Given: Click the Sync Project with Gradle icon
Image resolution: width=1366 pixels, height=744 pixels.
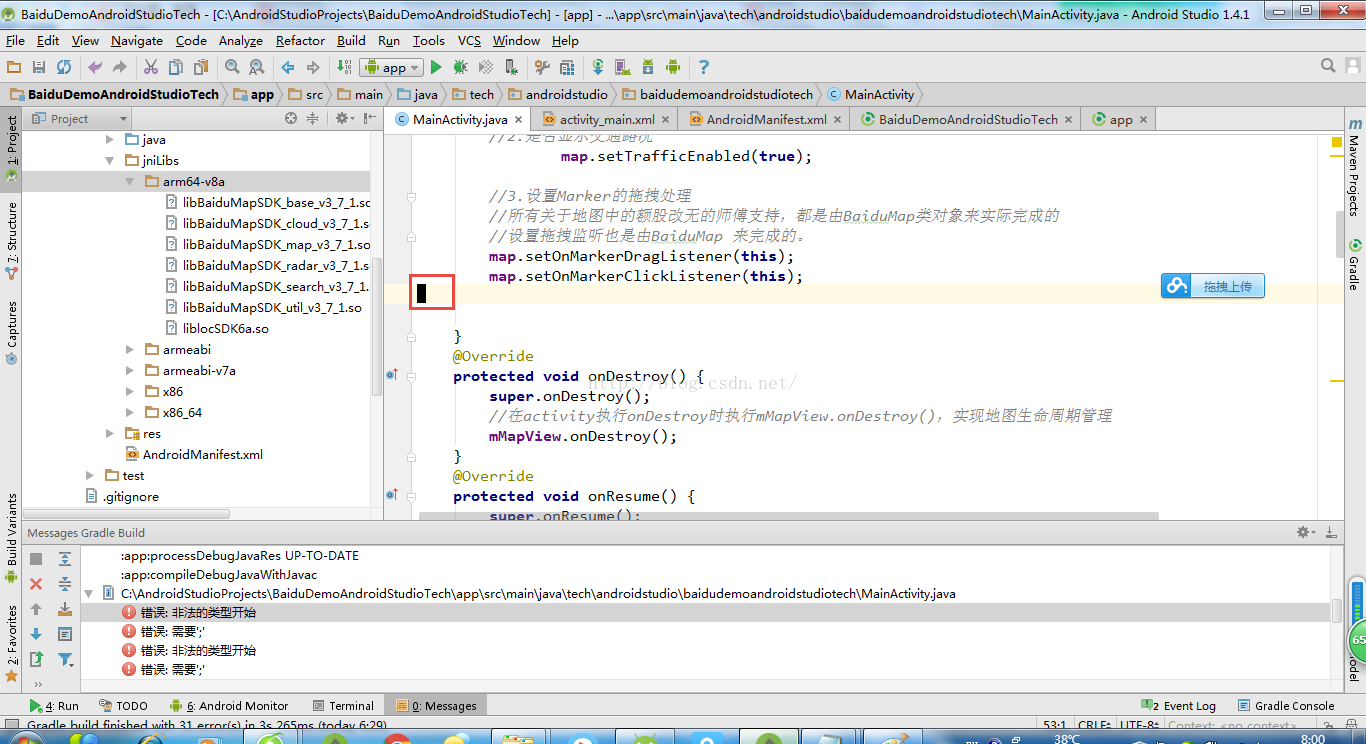Looking at the screenshot, I should click(598, 67).
